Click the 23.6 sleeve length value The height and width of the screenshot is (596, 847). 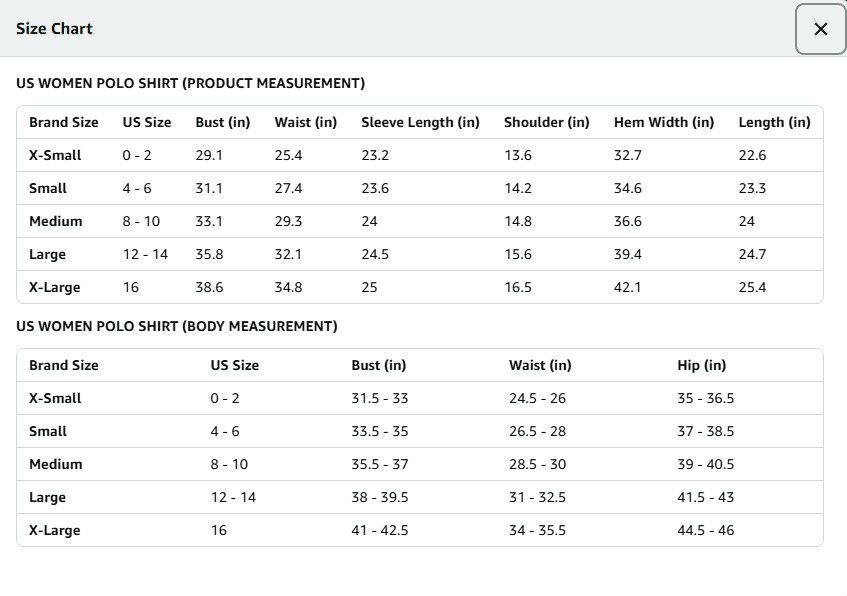click(x=375, y=188)
